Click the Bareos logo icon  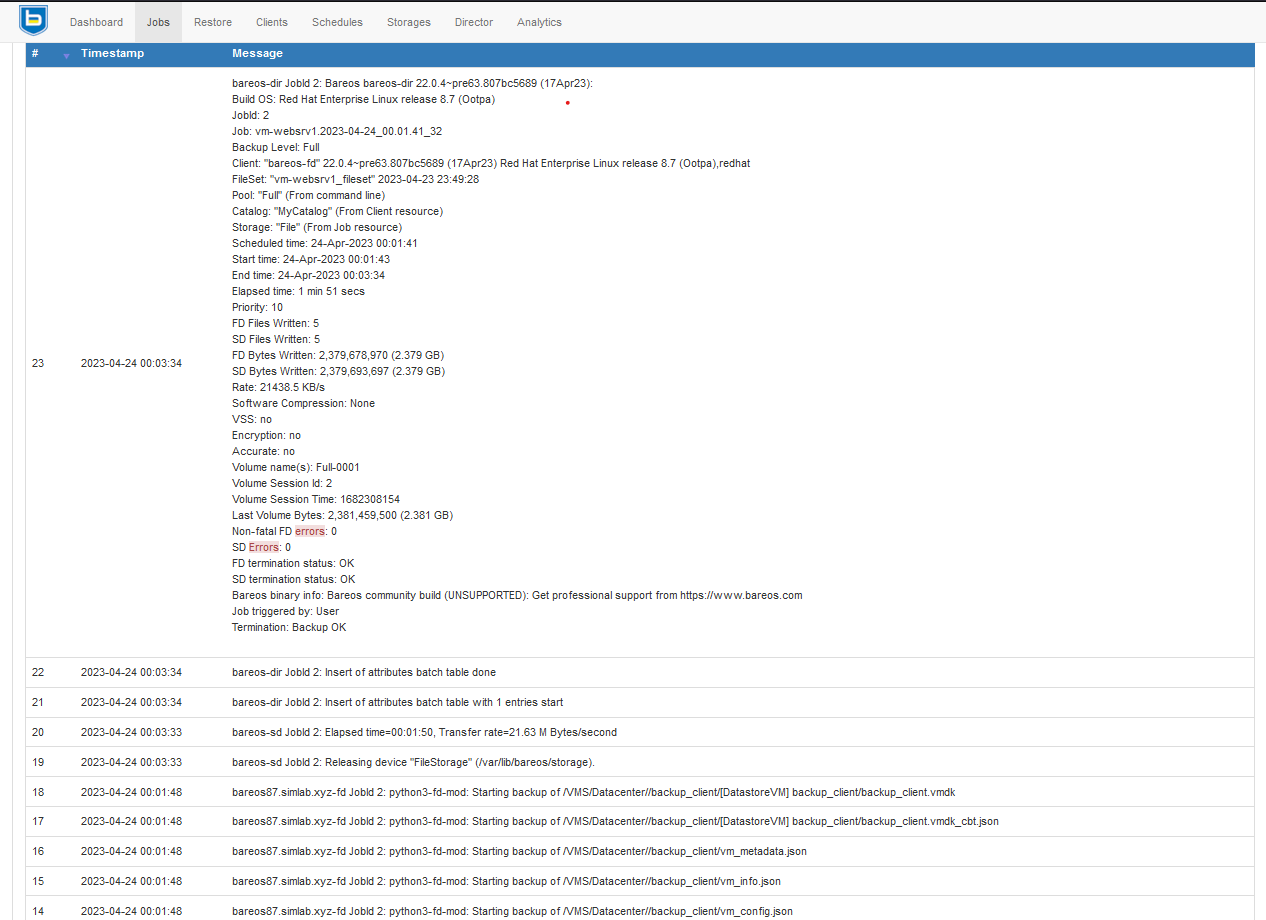(x=33, y=20)
